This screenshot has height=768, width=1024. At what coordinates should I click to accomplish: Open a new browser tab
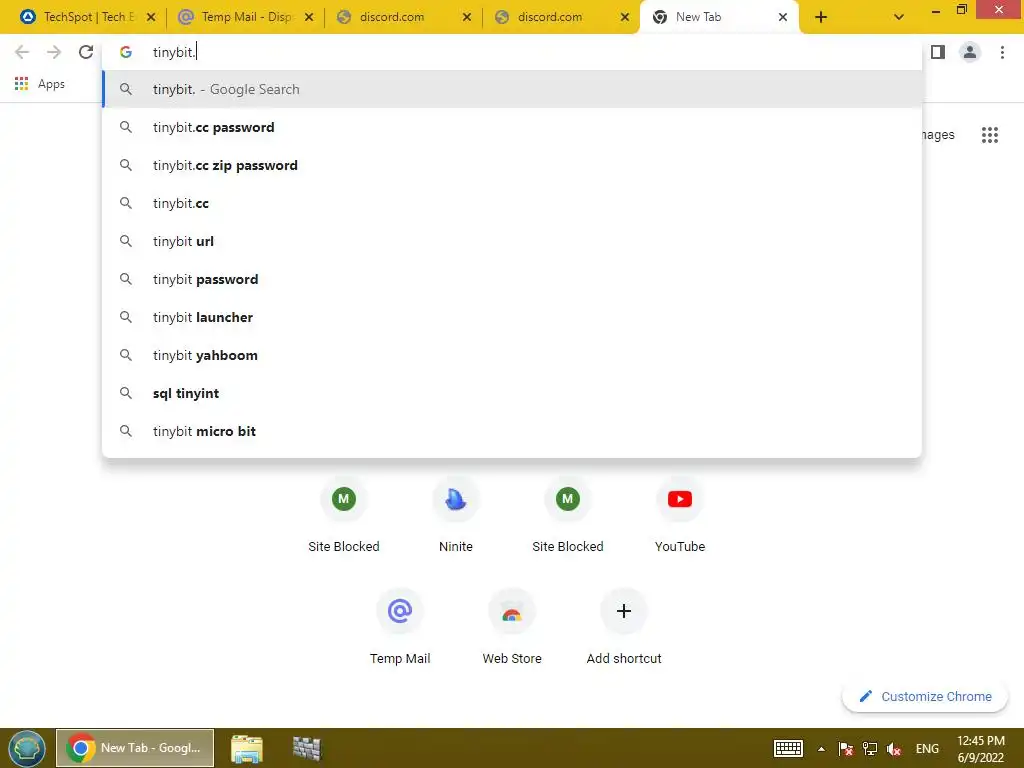coord(821,17)
